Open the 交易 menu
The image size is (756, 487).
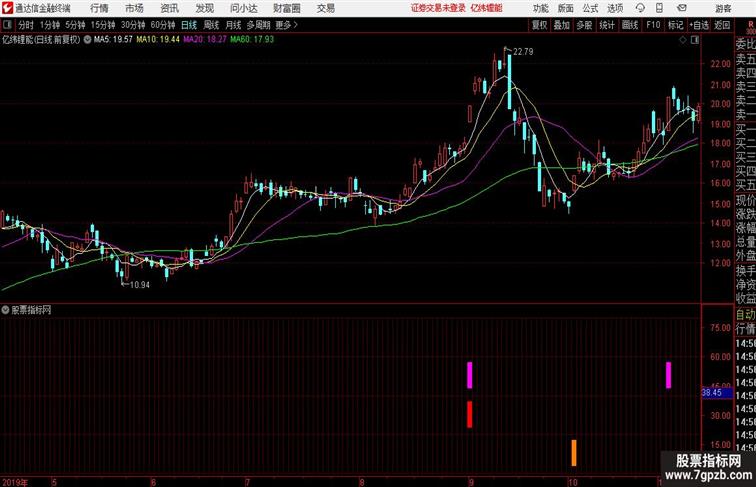[x=325, y=8]
